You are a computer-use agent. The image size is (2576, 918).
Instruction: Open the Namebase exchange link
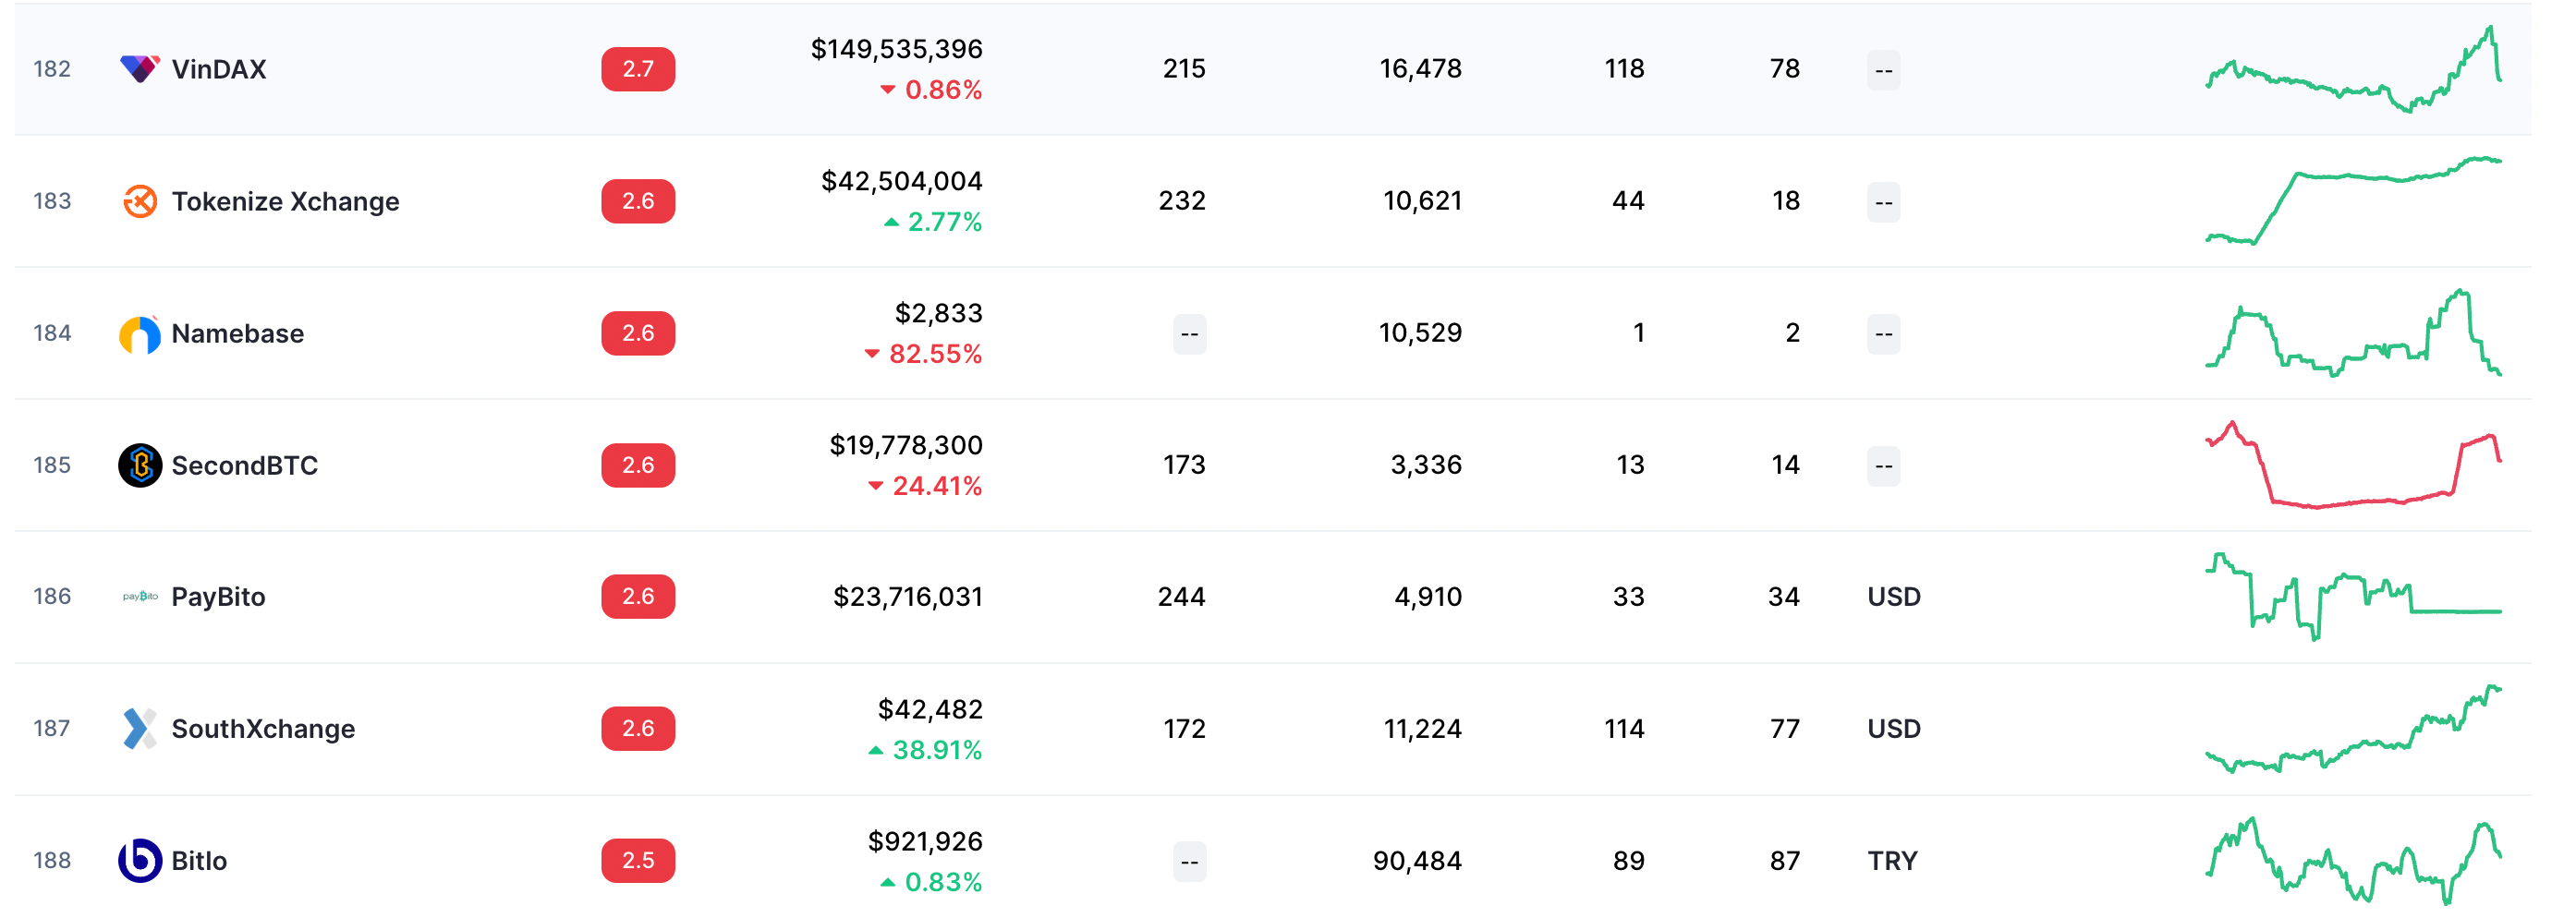pyautogui.click(x=238, y=333)
